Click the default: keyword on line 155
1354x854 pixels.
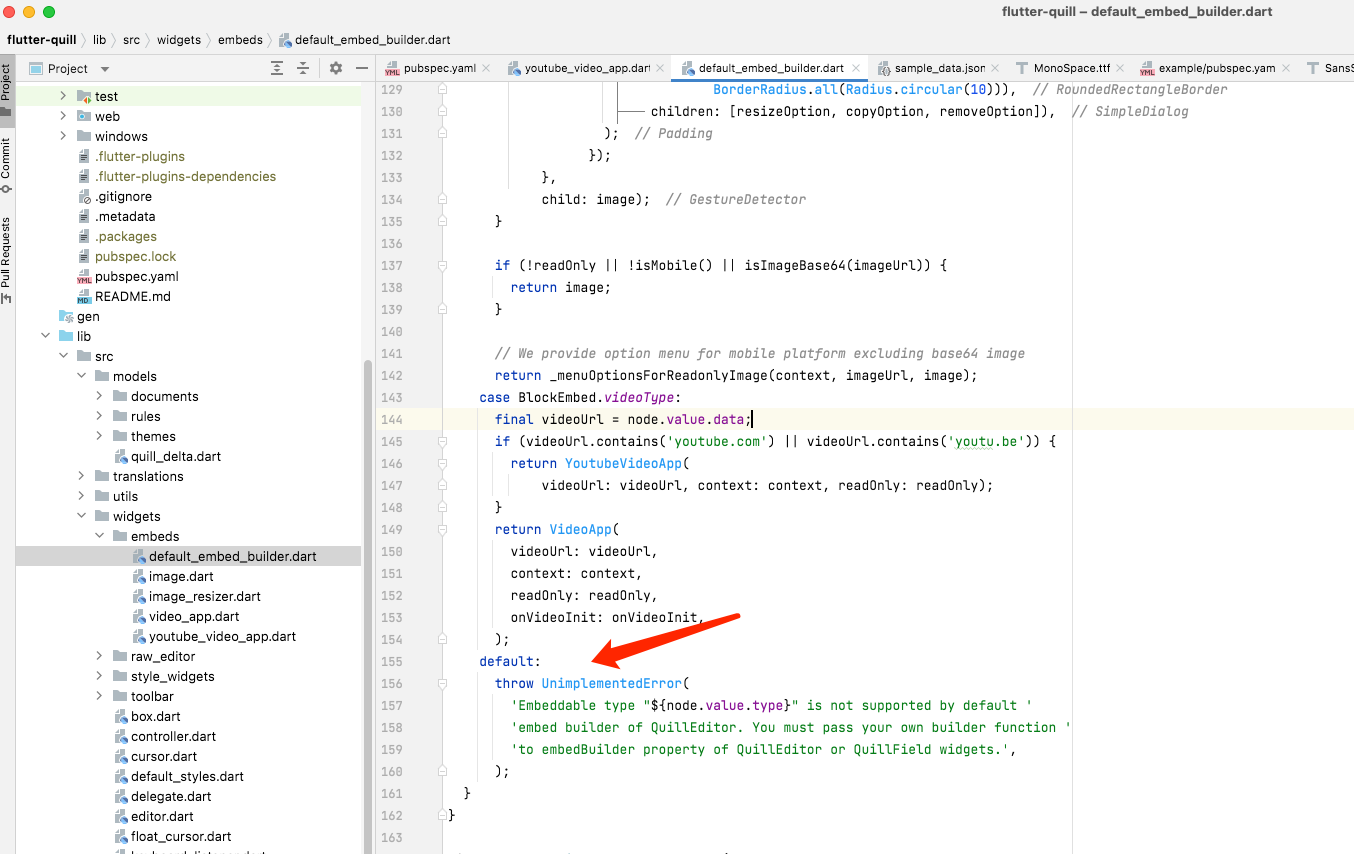pyautogui.click(x=510, y=661)
